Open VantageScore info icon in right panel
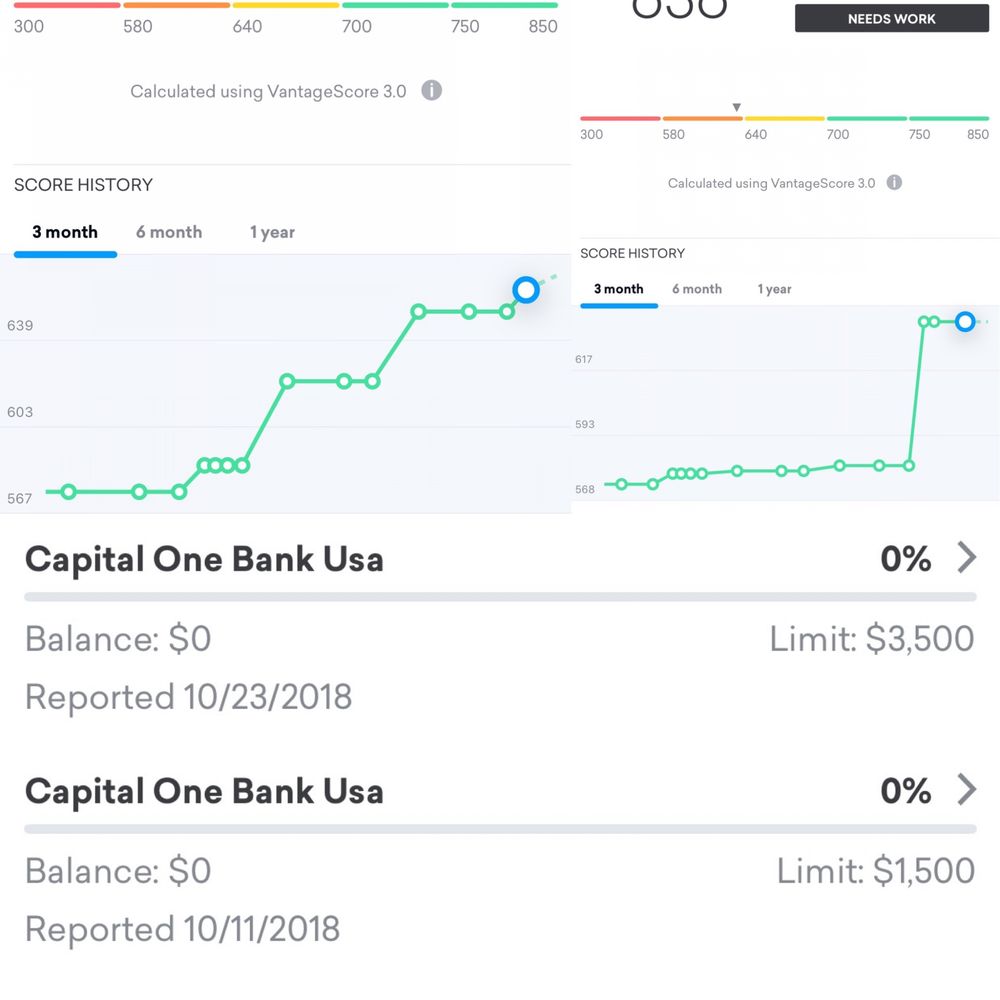The image size is (1000, 1000). pos(894,182)
